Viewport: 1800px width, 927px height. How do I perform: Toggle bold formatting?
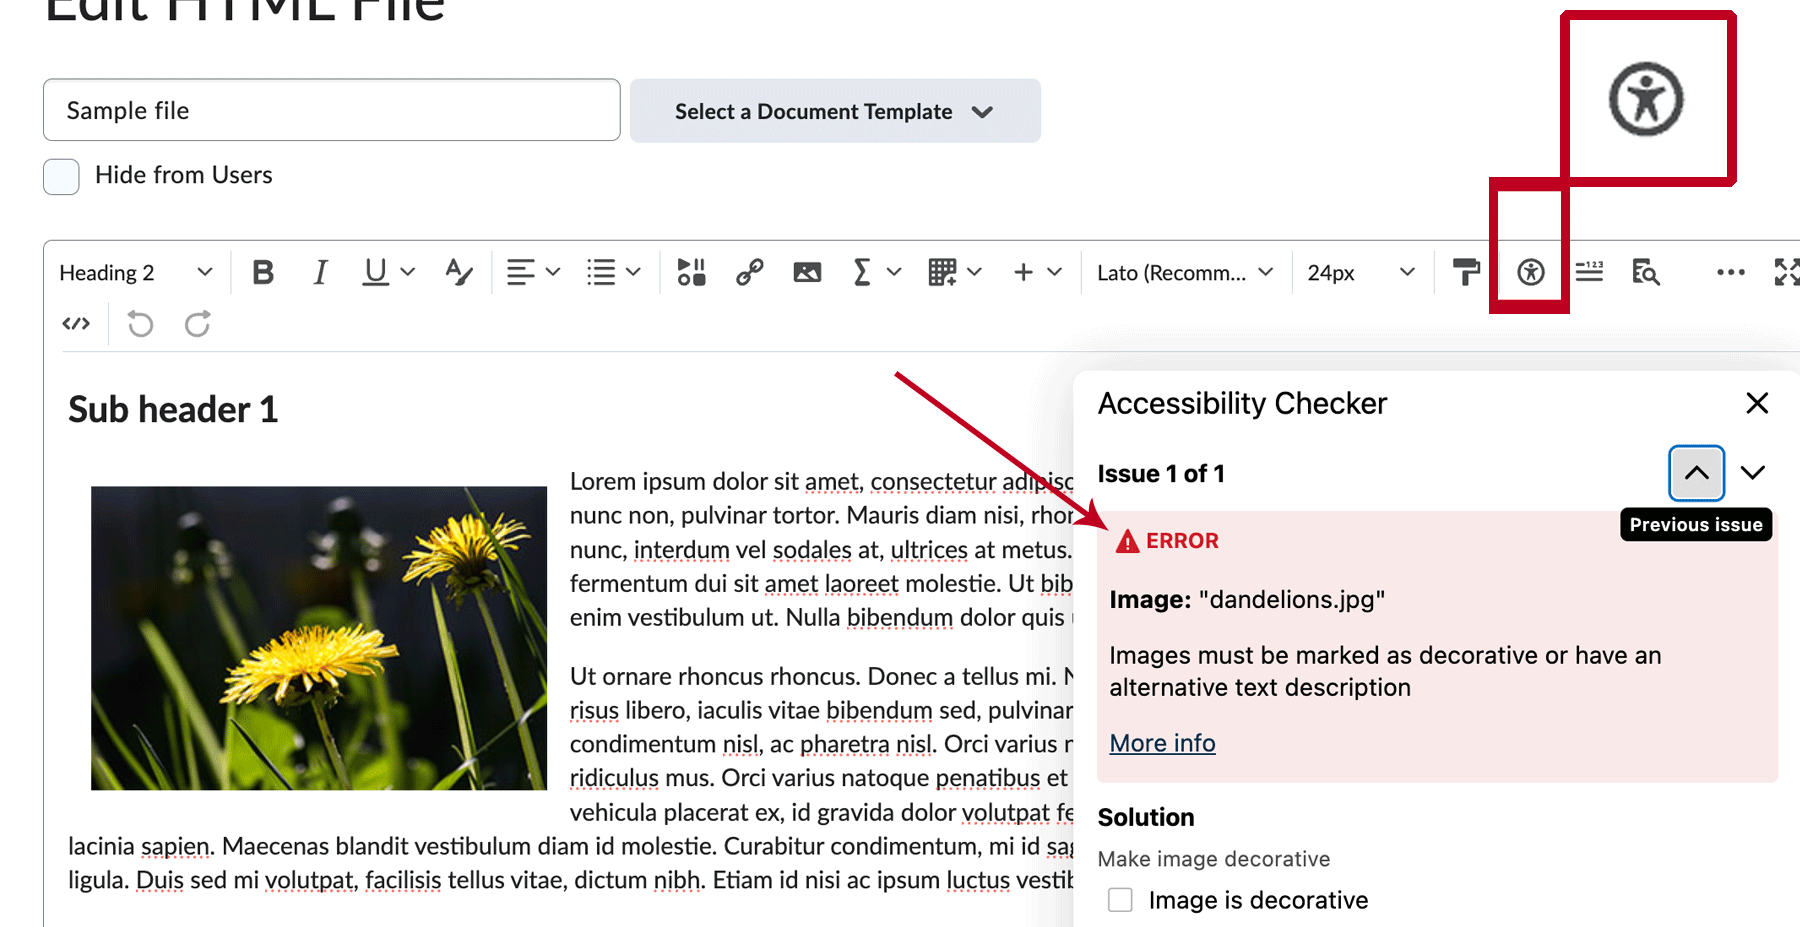263,272
